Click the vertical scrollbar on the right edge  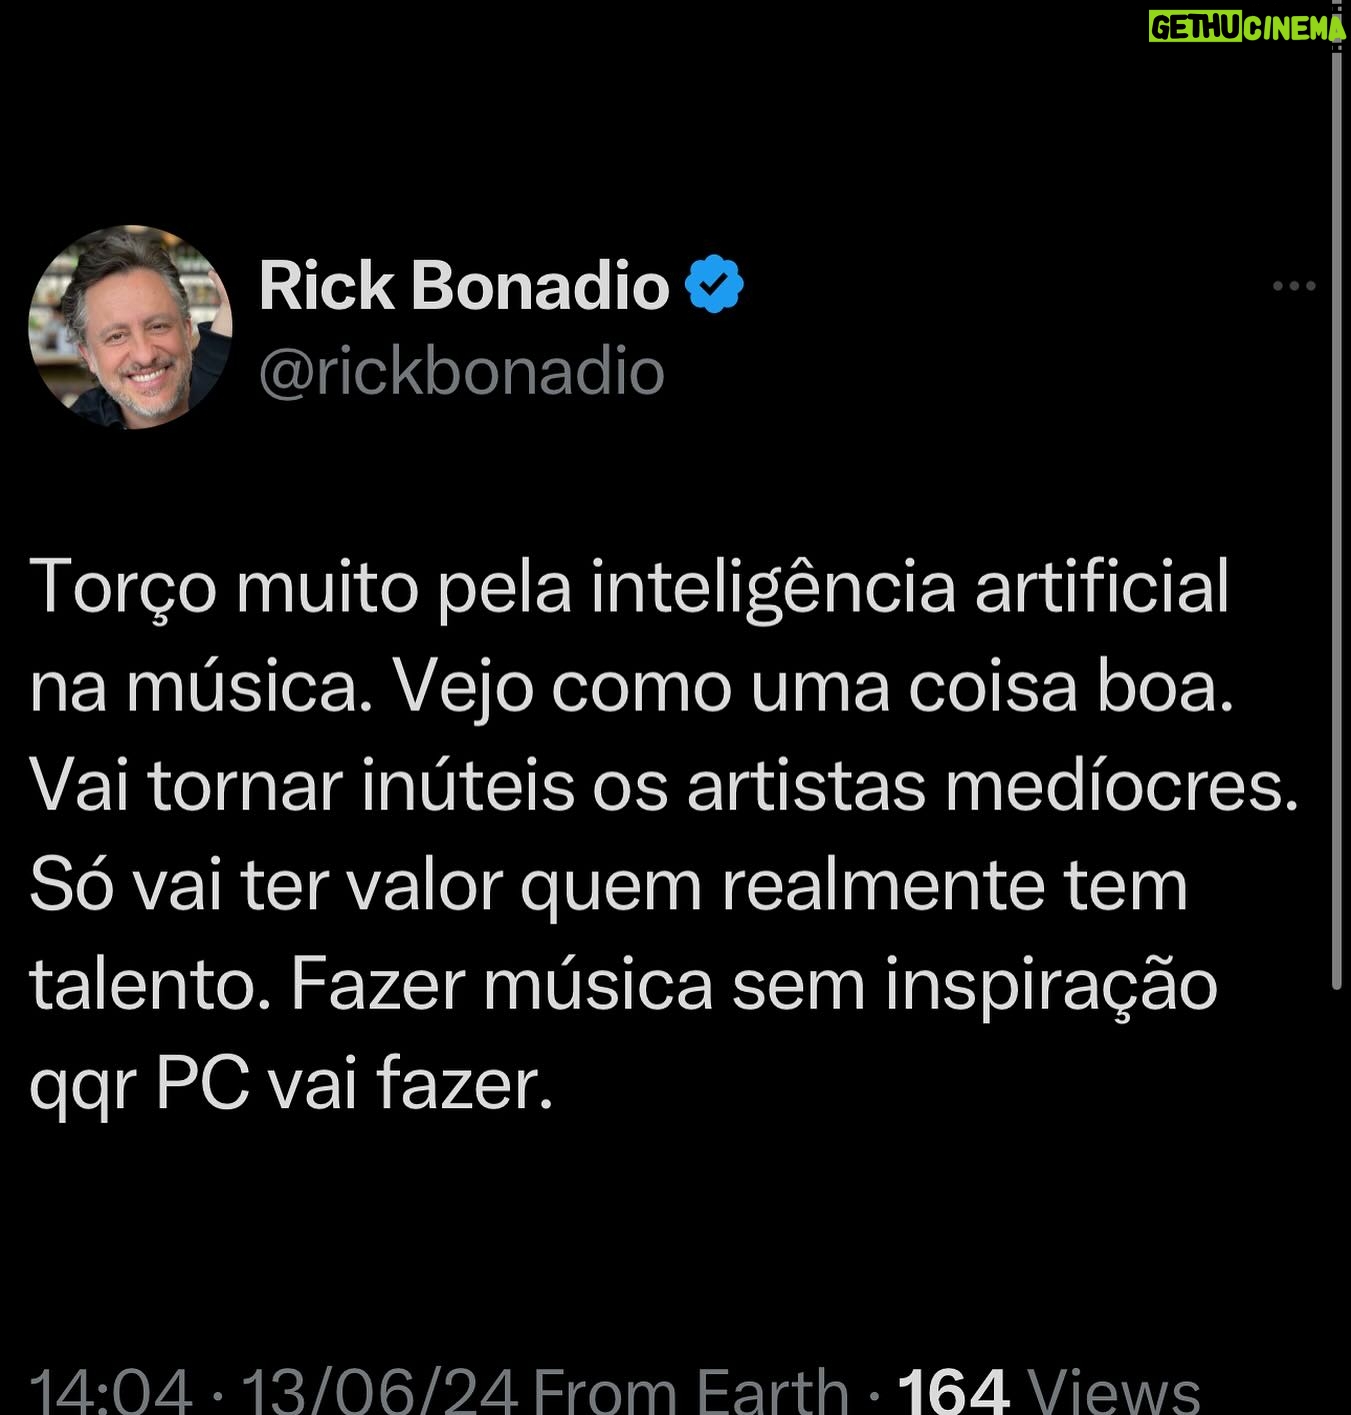click(x=1338, y=500)
